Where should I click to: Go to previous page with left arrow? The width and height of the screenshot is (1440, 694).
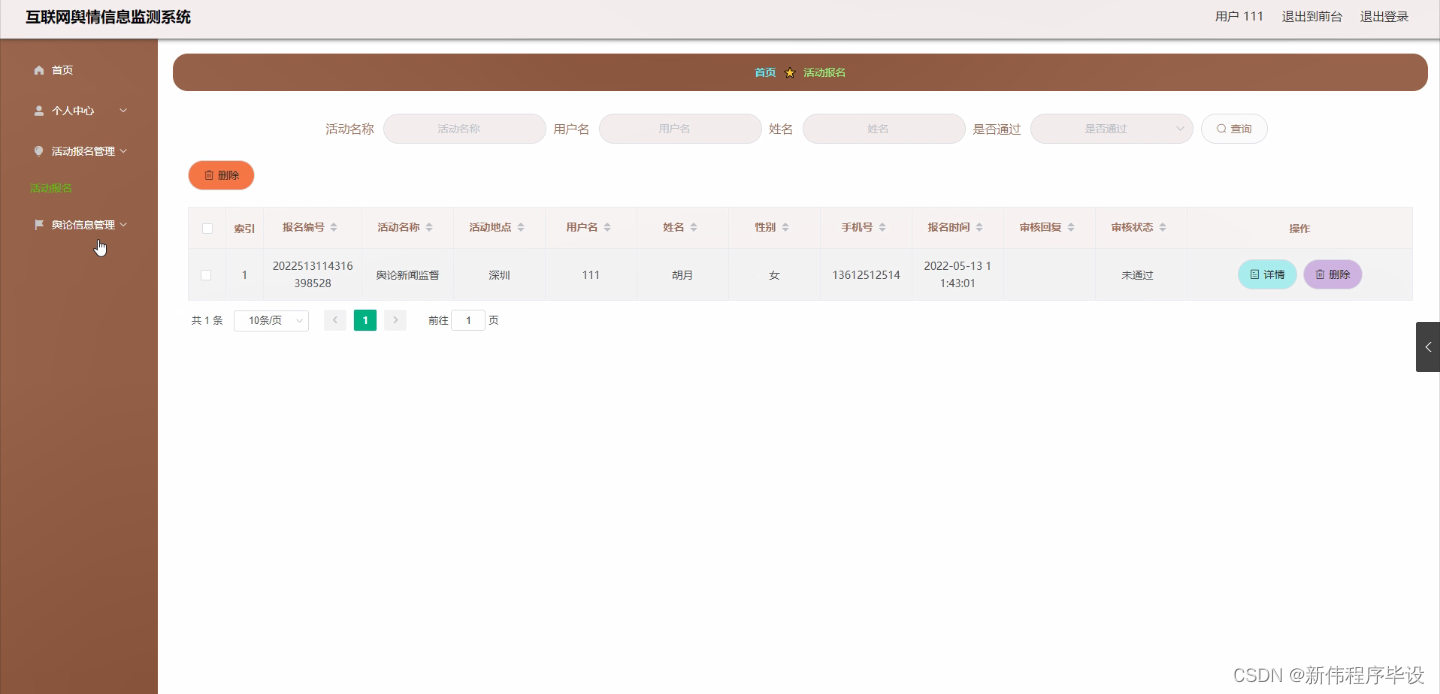[x=335, y=320]
